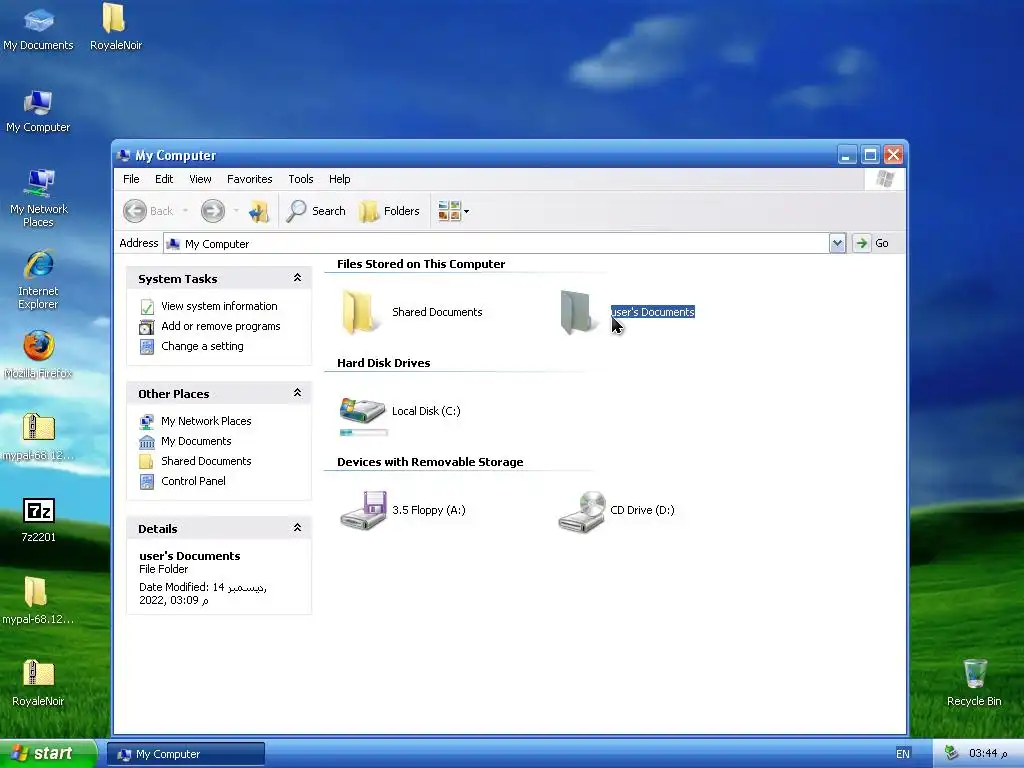
Task: Open Back history dropdown arrow
Action: pyautogui.click(x=185, y=211)
